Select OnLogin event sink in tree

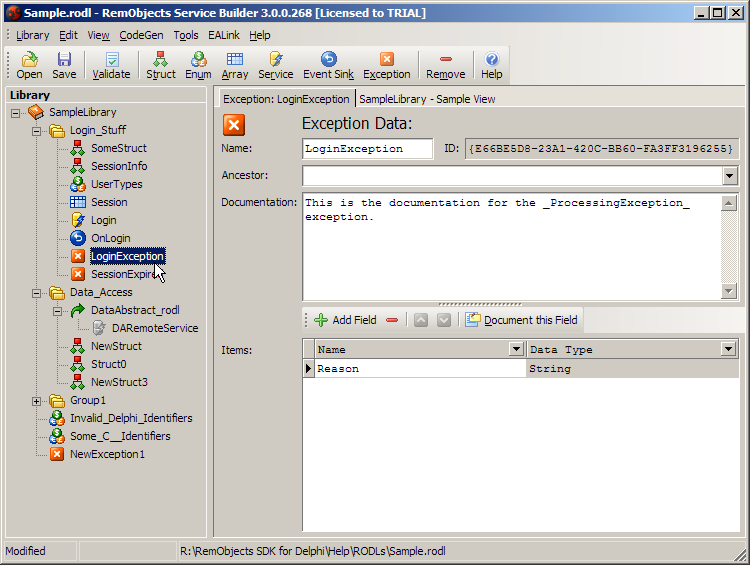[110, 238]
